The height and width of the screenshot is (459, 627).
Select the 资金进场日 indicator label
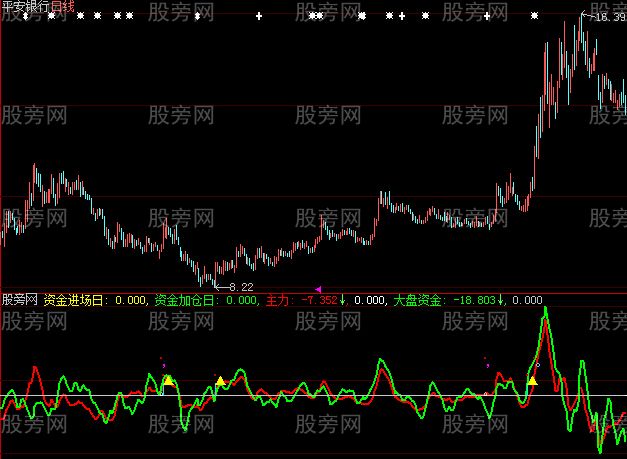coord(77,299)
